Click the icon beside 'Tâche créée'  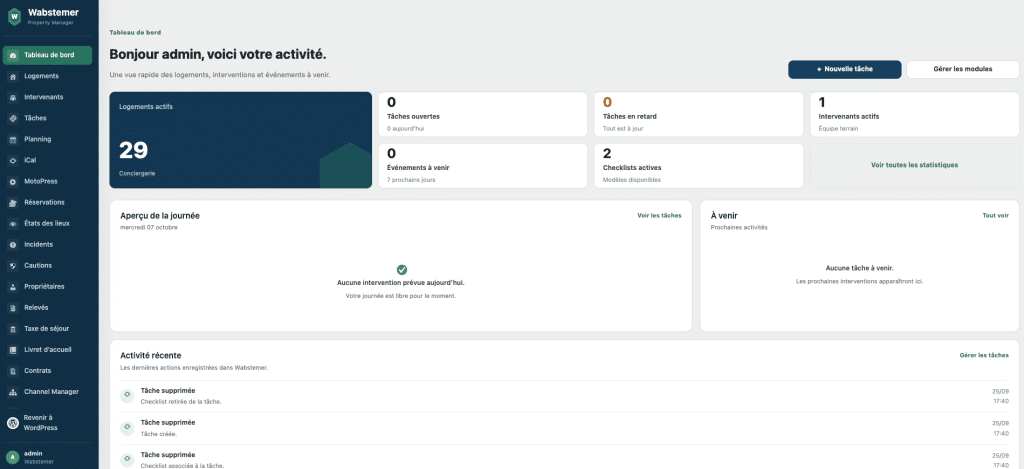tap(127, 428)
